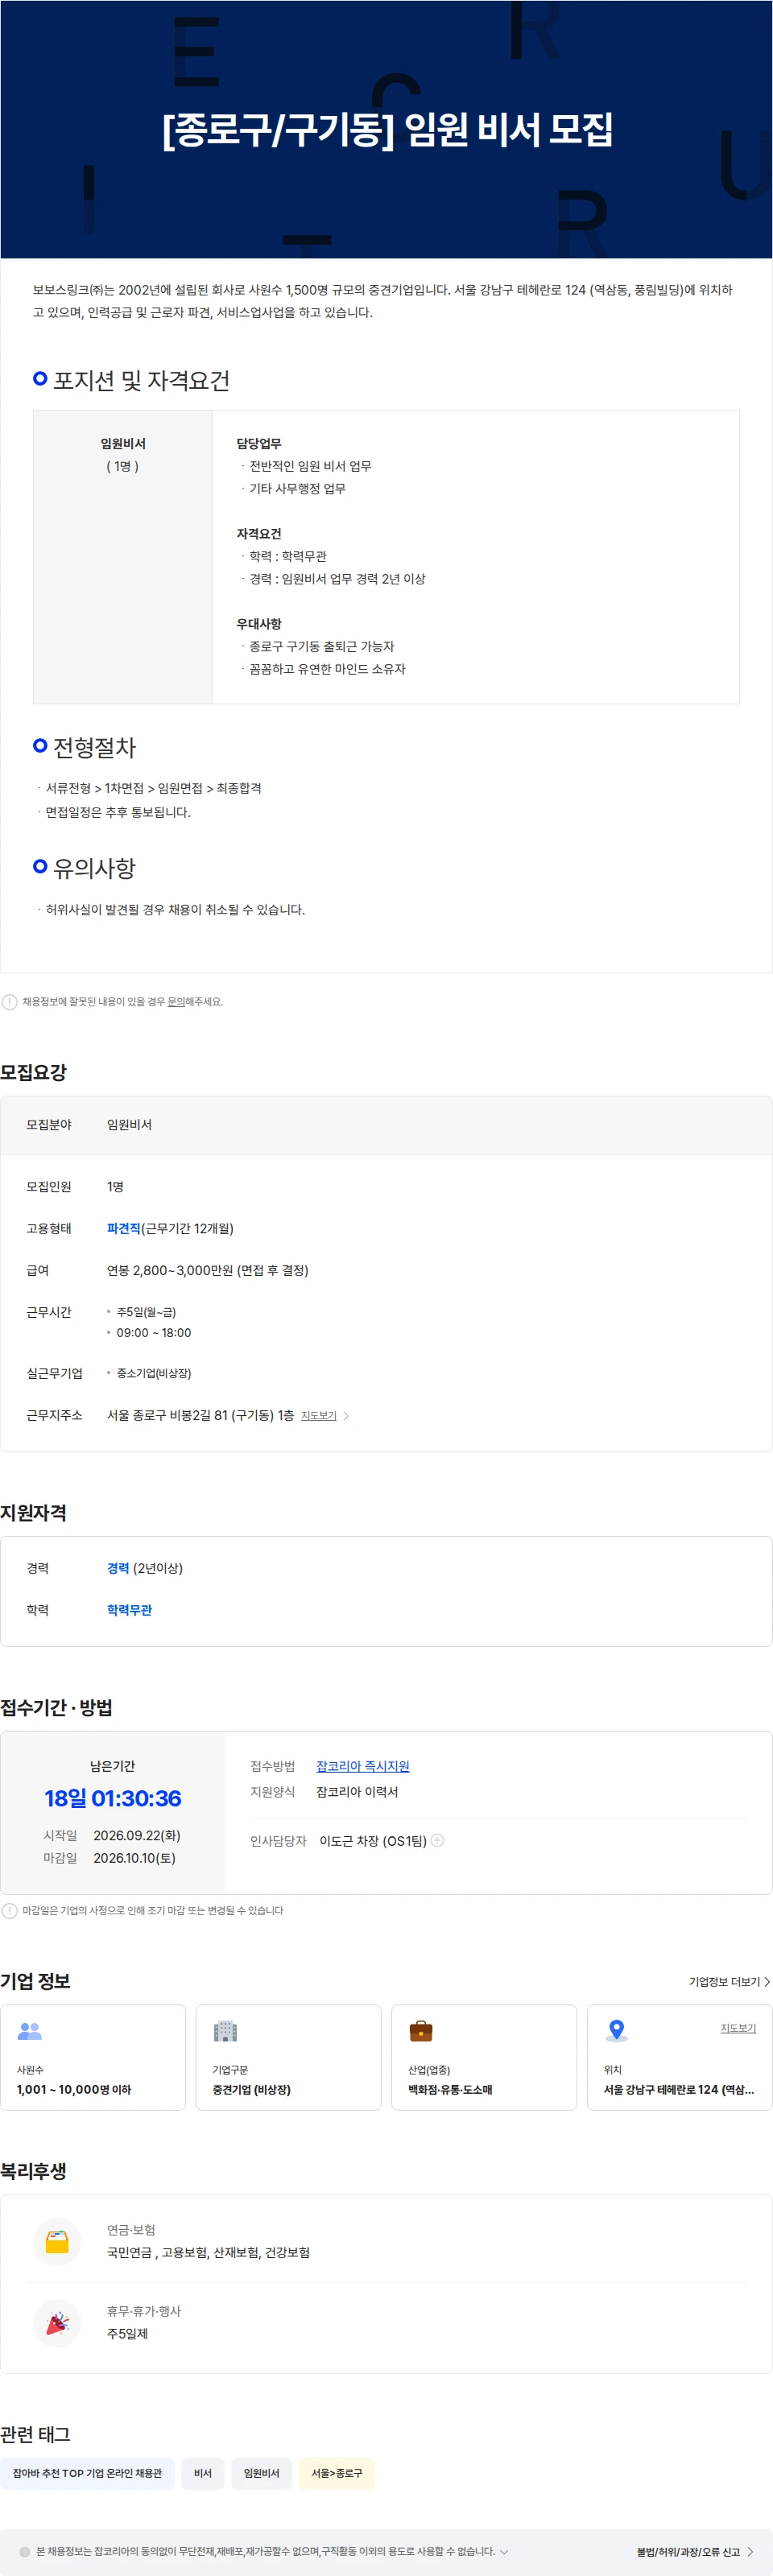This screenshot has width=773, height=2576.
Task: Click the plus icon beside 이도근 차장
Action: coord(438,1840)
